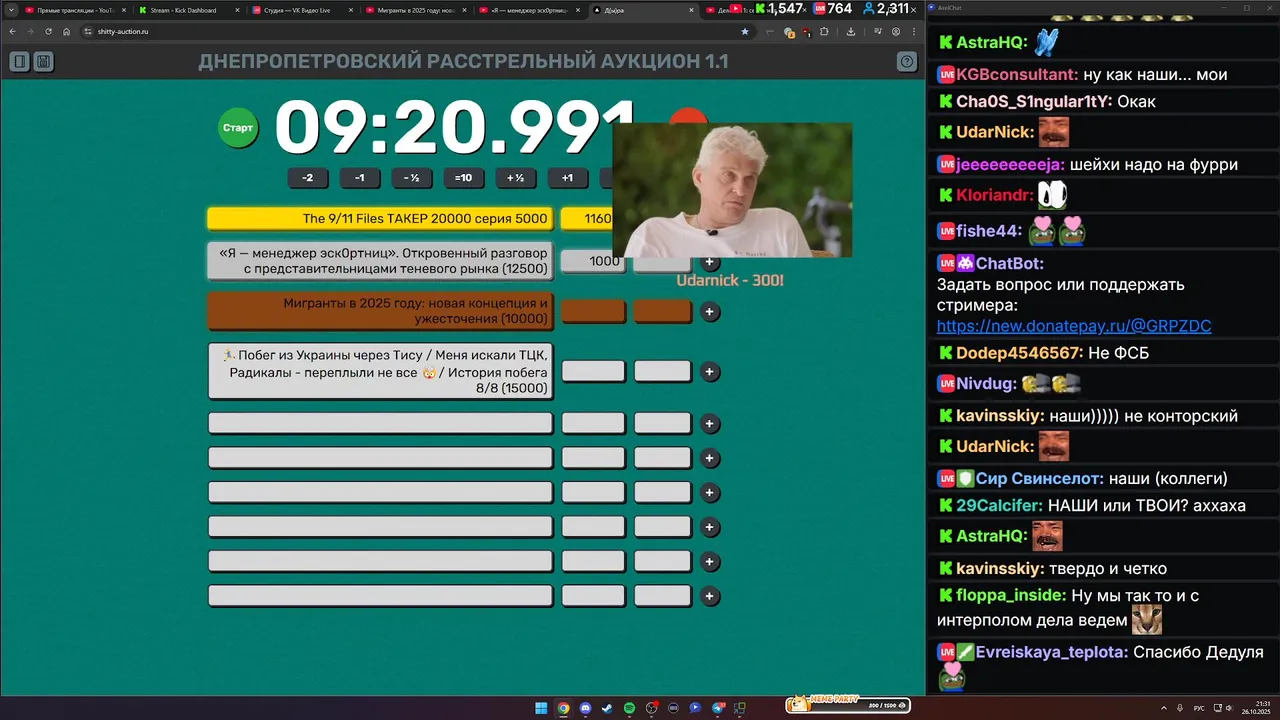This screenshot has width=1280, height=720.
Task: Click the green Старт timer button
Action: point(238,128)
